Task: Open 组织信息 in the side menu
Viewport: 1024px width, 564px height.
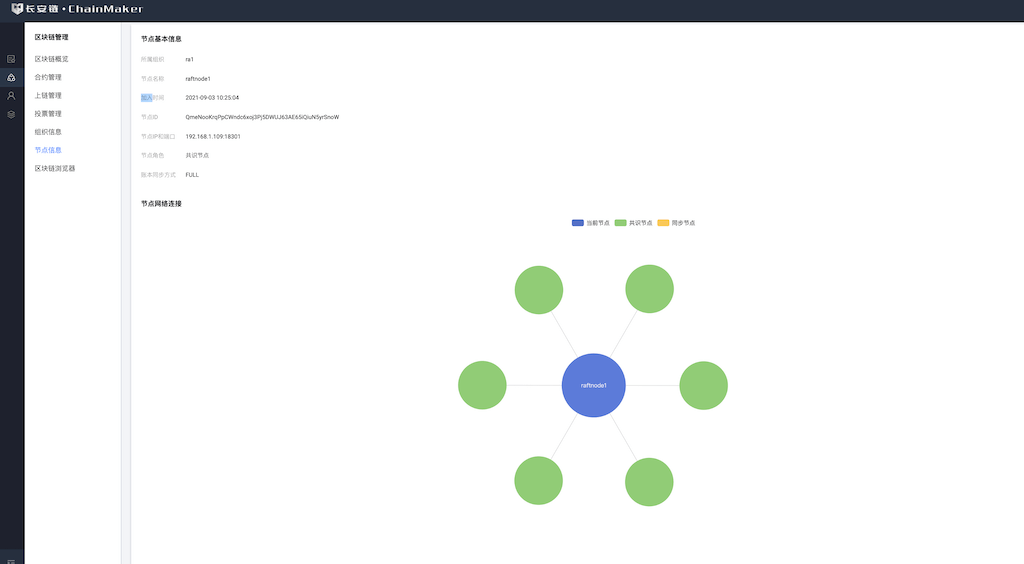Action: [x=48, y=132]
